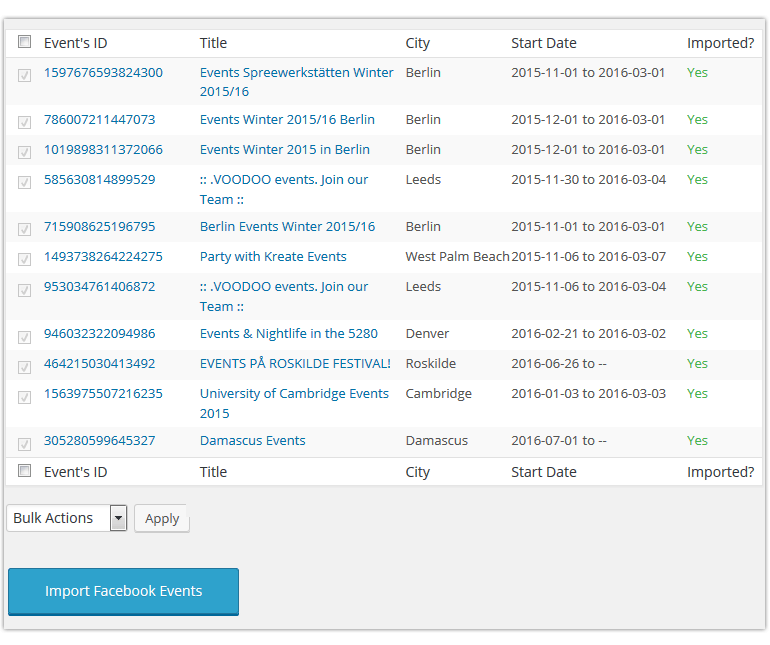This screenshot has width=770, height=645.
Task: Open event ID 464215030413492 link
Action: (x=99, y=364)
